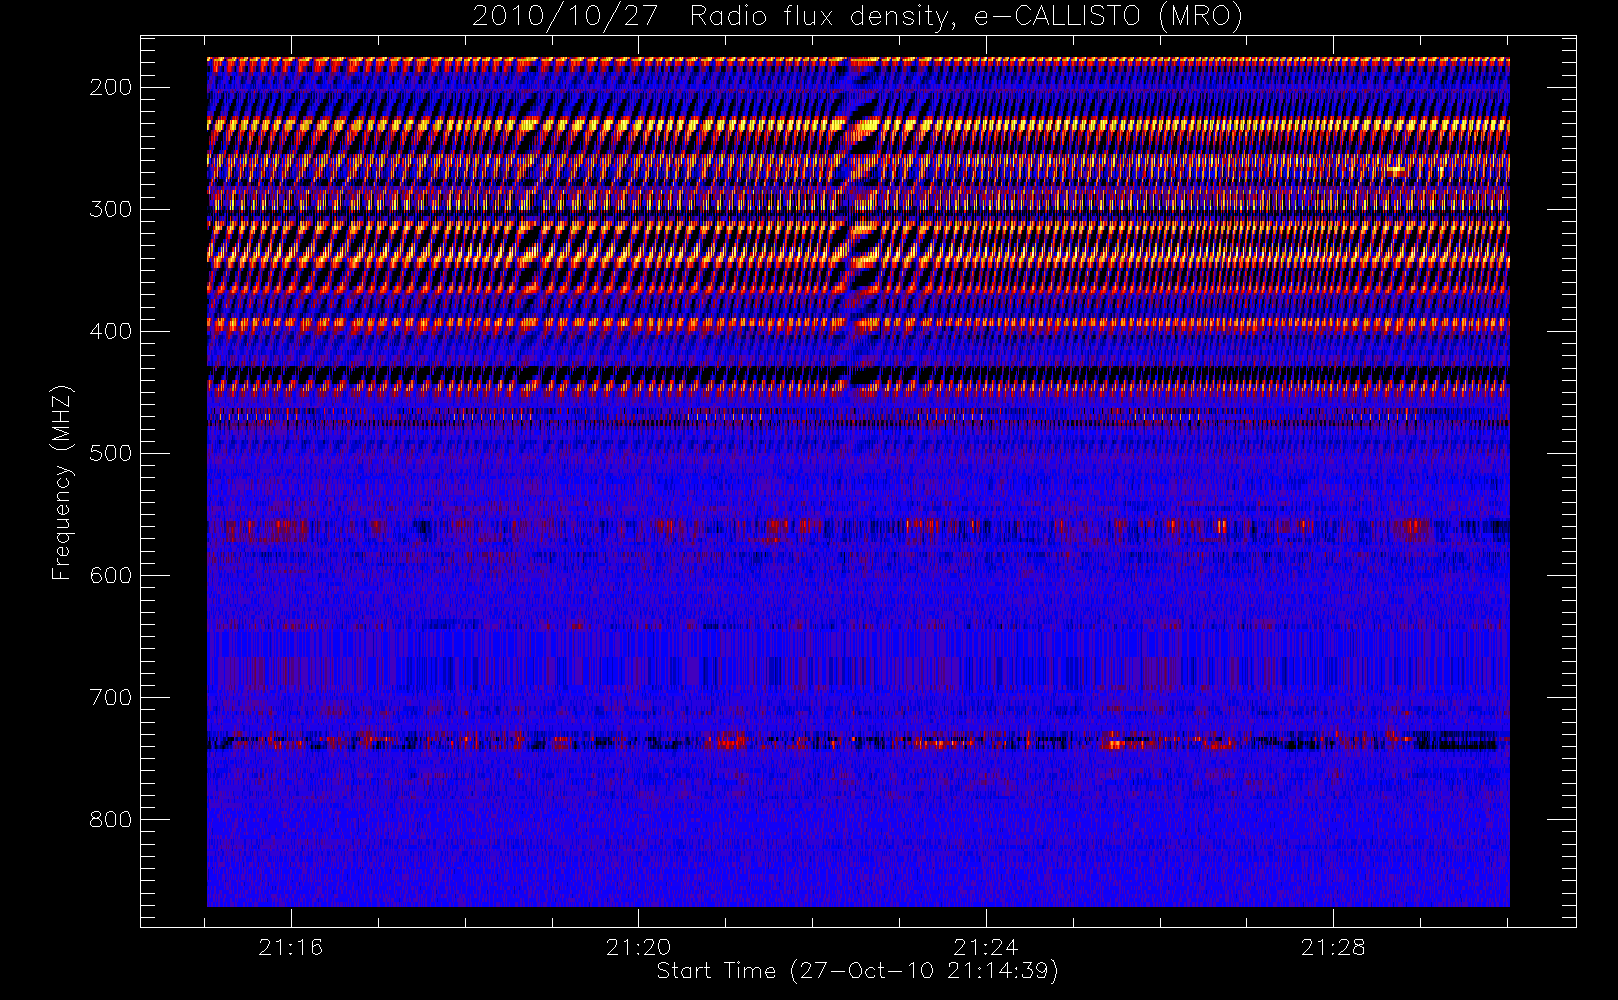Click the 21:16 time tick label
The height and width of the screenshot is (1000, 1618).
point(291,947)
